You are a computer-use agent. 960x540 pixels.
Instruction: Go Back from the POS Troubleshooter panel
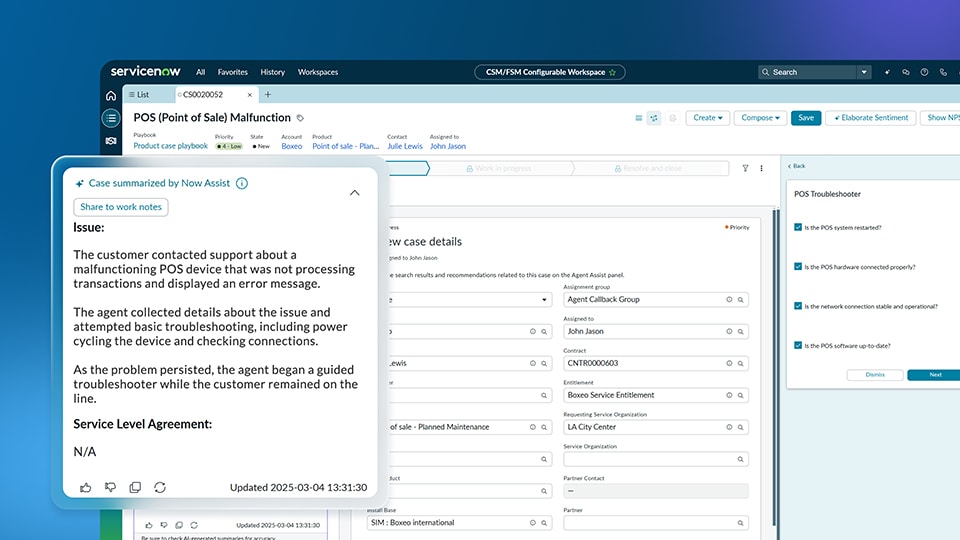797,166
